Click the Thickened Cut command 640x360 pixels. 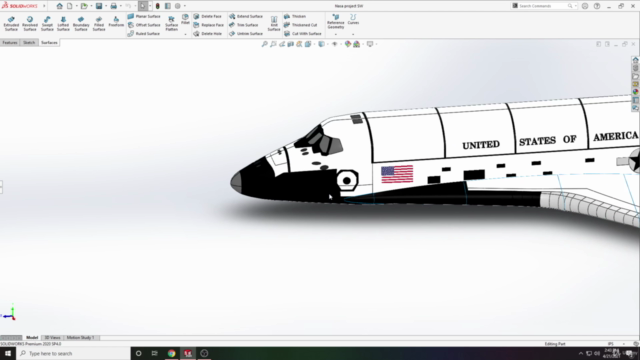pos(300,25)
